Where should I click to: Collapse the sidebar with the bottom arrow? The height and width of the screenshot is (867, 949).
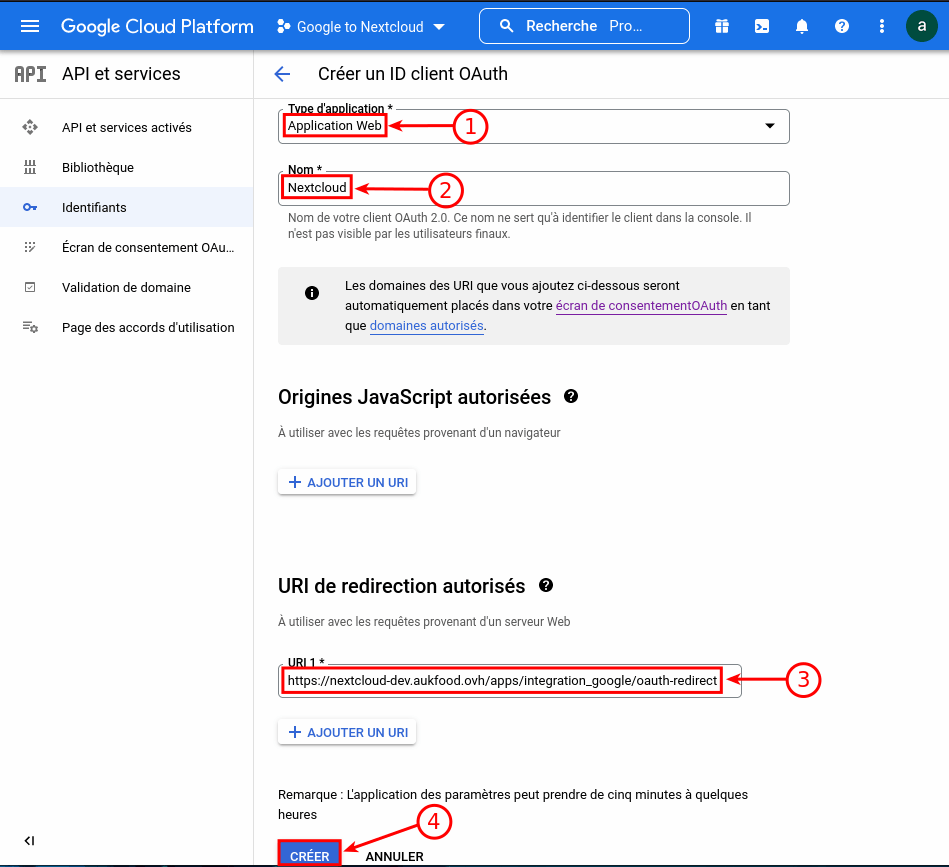tap(29, 840)
